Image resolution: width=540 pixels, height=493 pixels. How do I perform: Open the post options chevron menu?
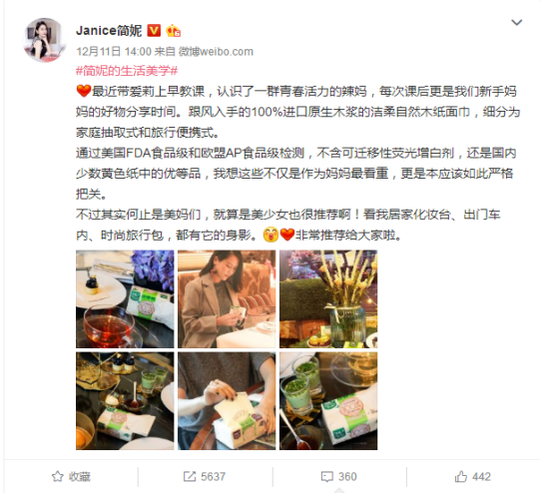click(x=517, y=23)
